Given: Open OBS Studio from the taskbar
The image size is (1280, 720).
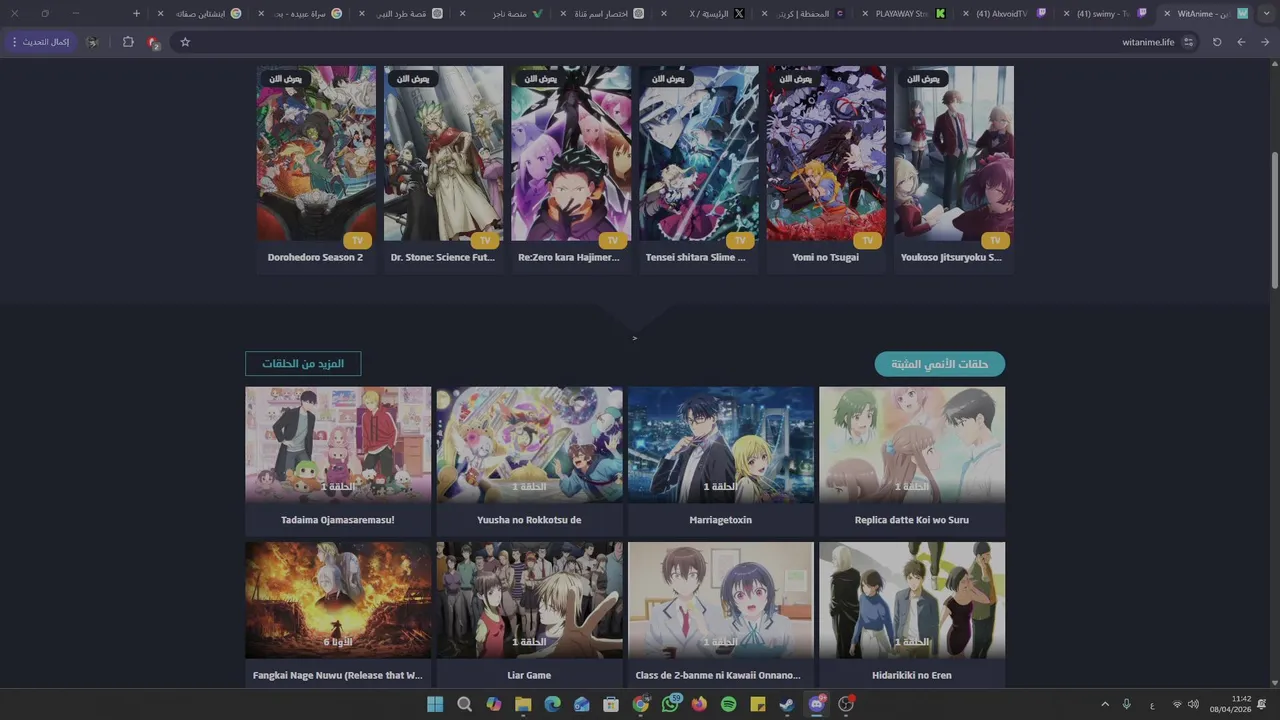Looking at the screenshot, I should tap(846, 704).
